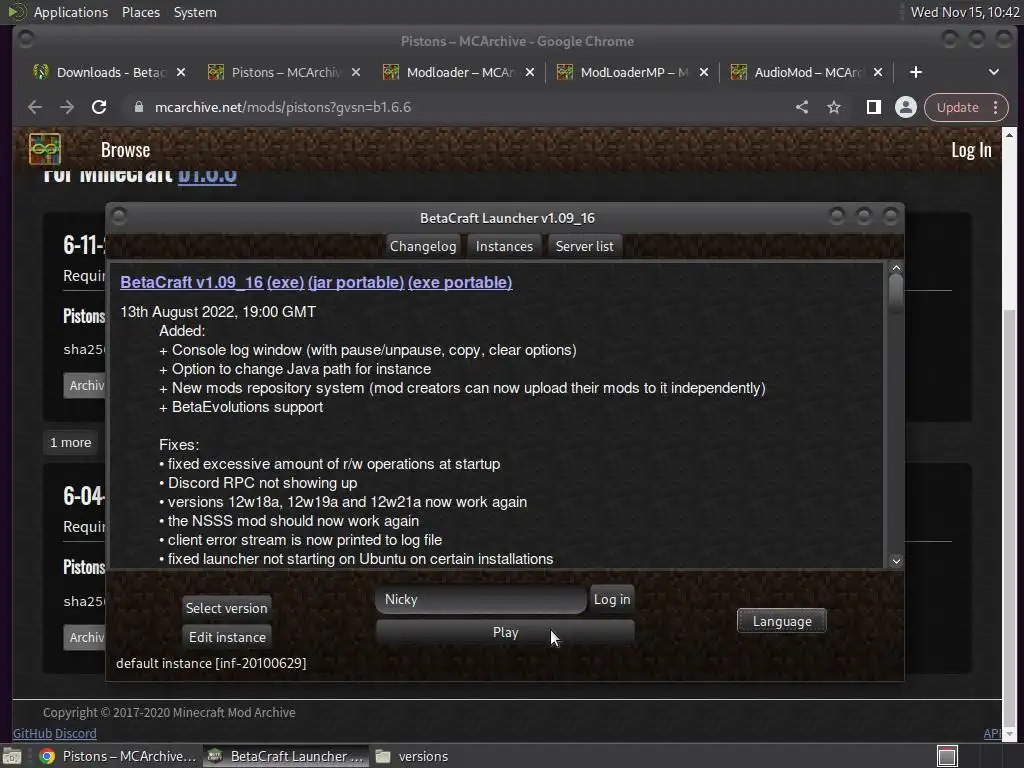Switch to the BetaCraft Launcher taskbar item
This screenshot has width=1024, height=768.
(286, 756)
